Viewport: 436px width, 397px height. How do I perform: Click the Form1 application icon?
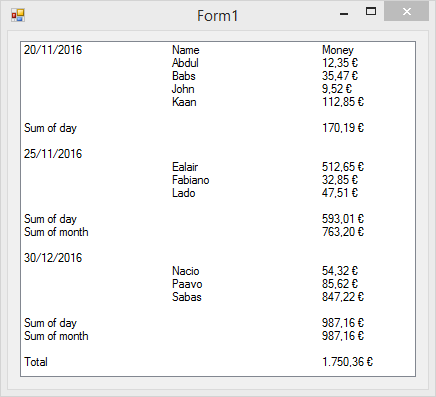pos(18,15)
